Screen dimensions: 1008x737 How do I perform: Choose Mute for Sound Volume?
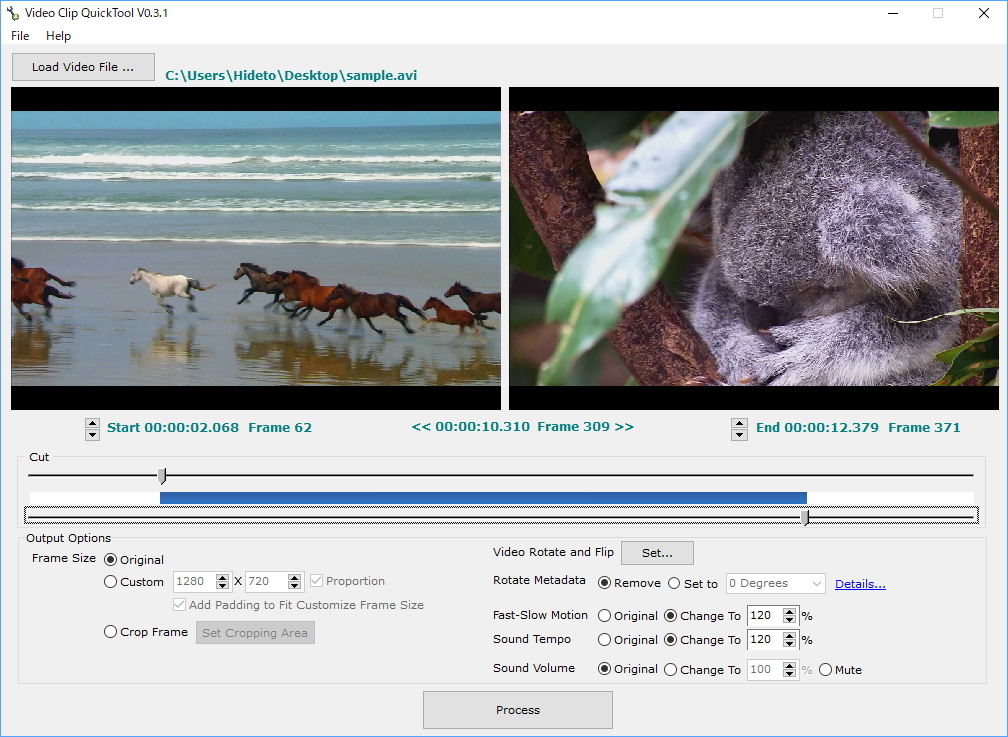point(825,670)
